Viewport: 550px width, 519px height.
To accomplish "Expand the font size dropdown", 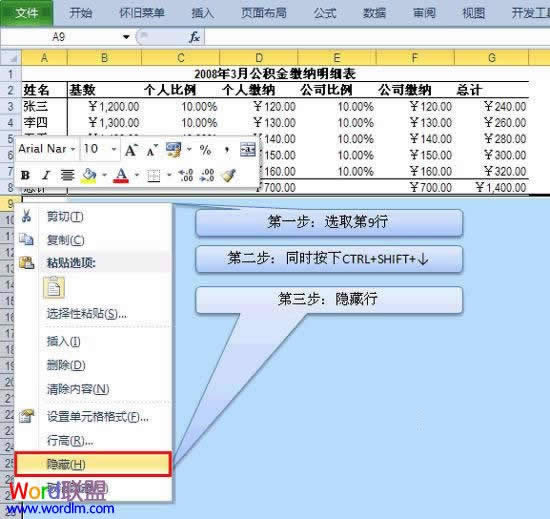I will 114,149.
